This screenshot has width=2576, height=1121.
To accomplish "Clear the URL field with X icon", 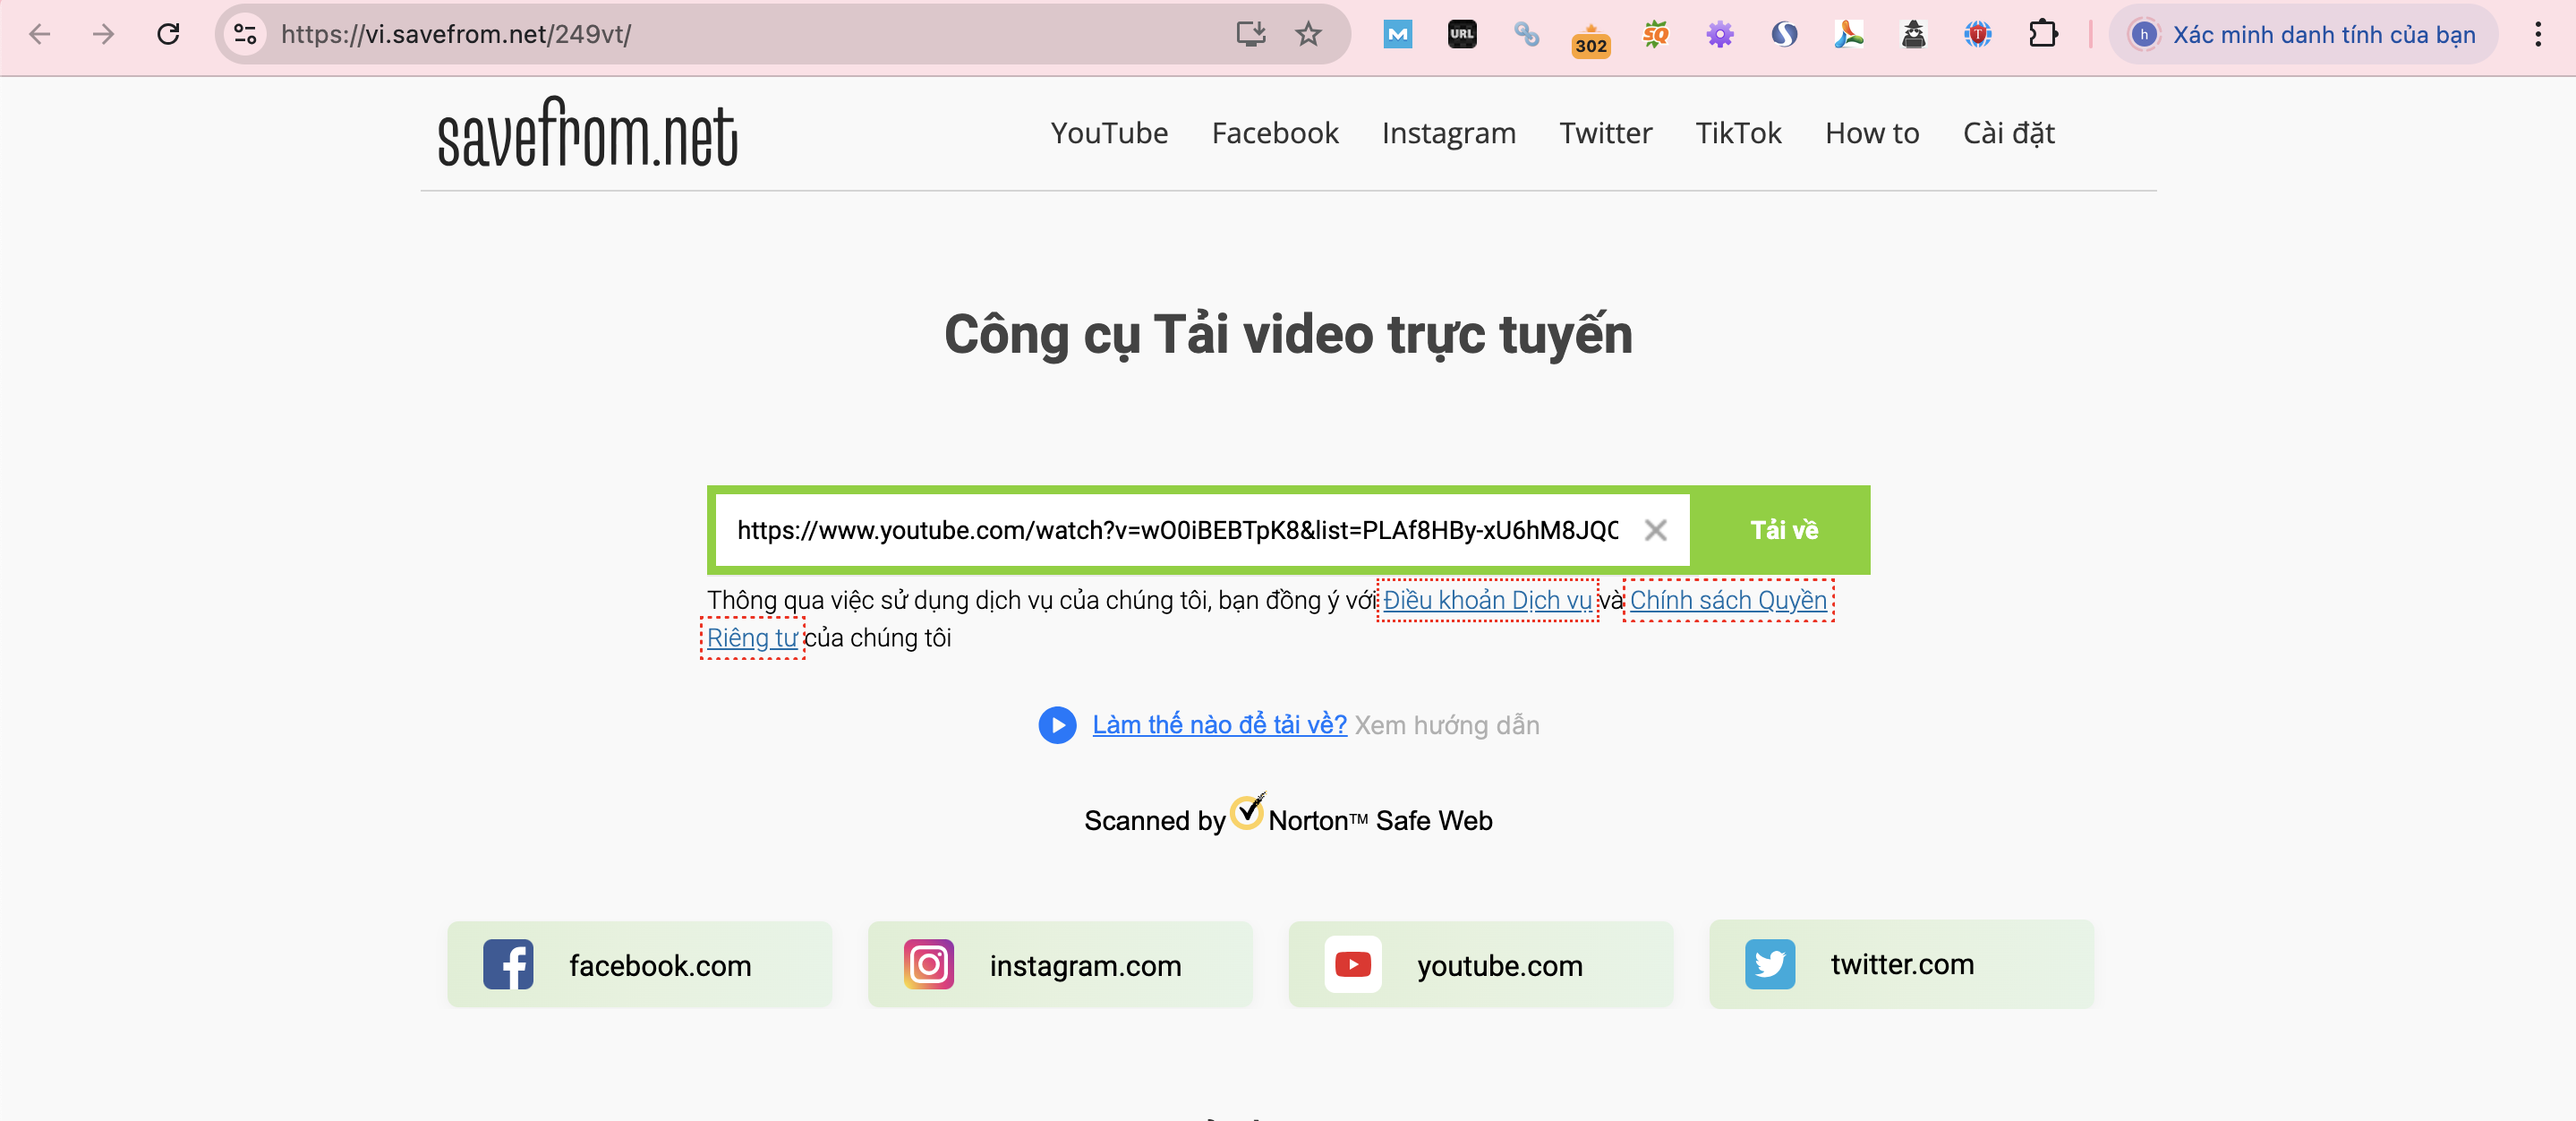I will tap(1656, 530).
